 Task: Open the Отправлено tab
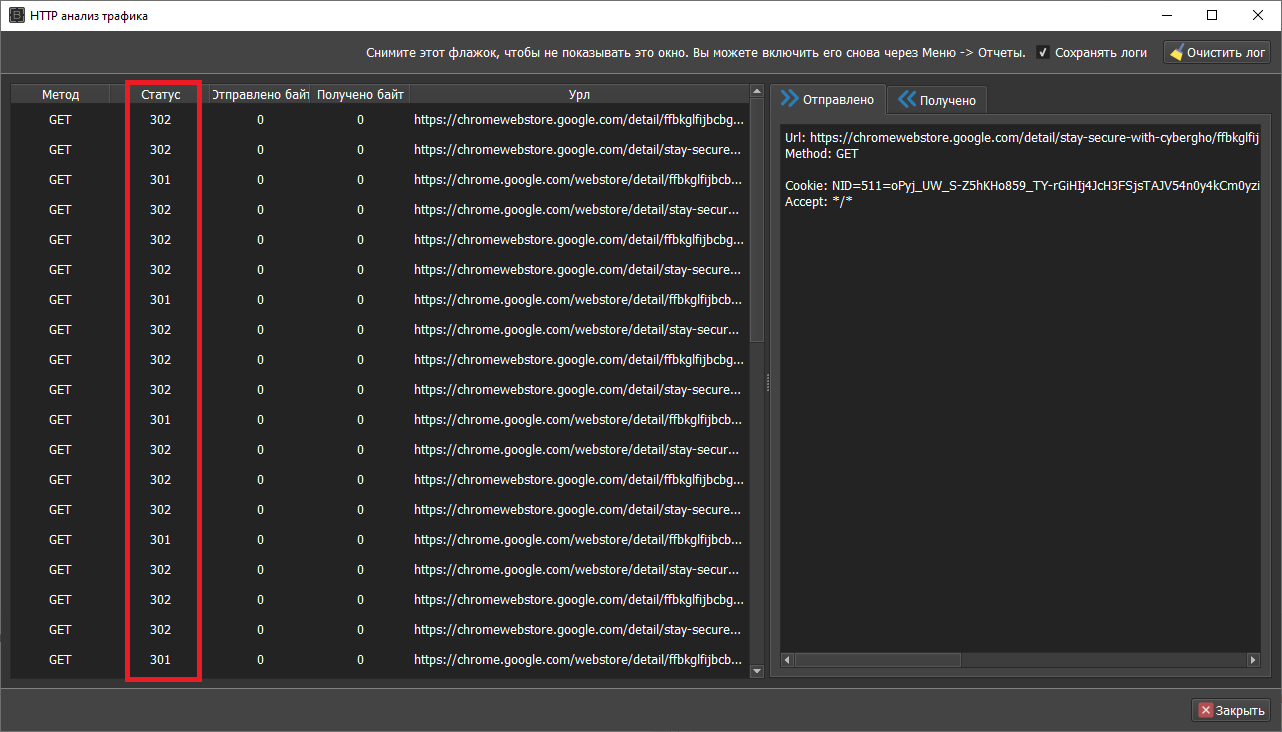pyautogui.click(x=827, y=99)
